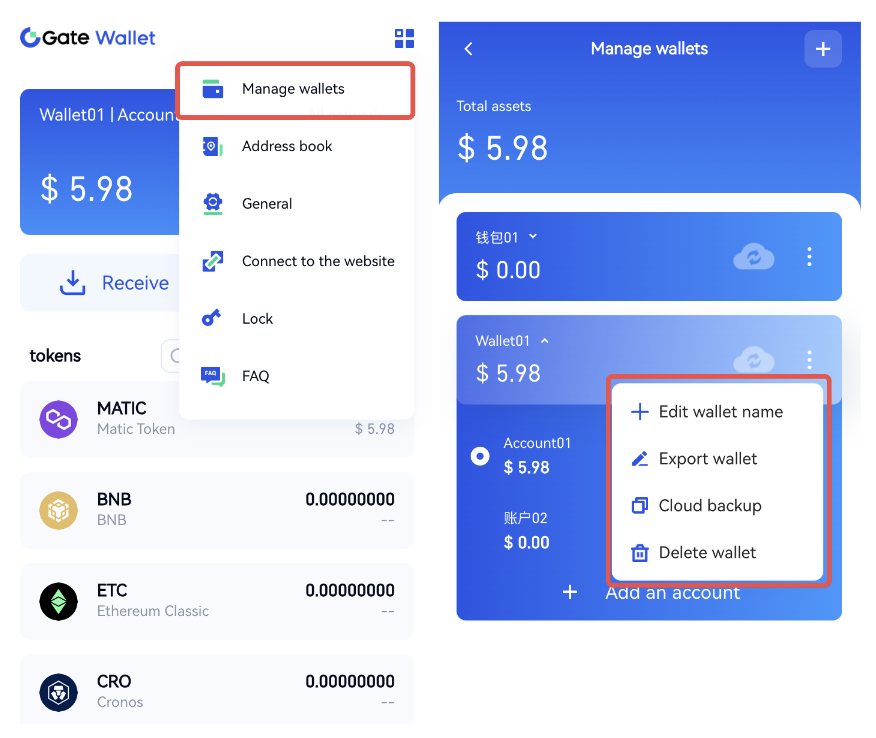Click Add an account
This screenshot has width=876, height=738.
click(672, 593)
